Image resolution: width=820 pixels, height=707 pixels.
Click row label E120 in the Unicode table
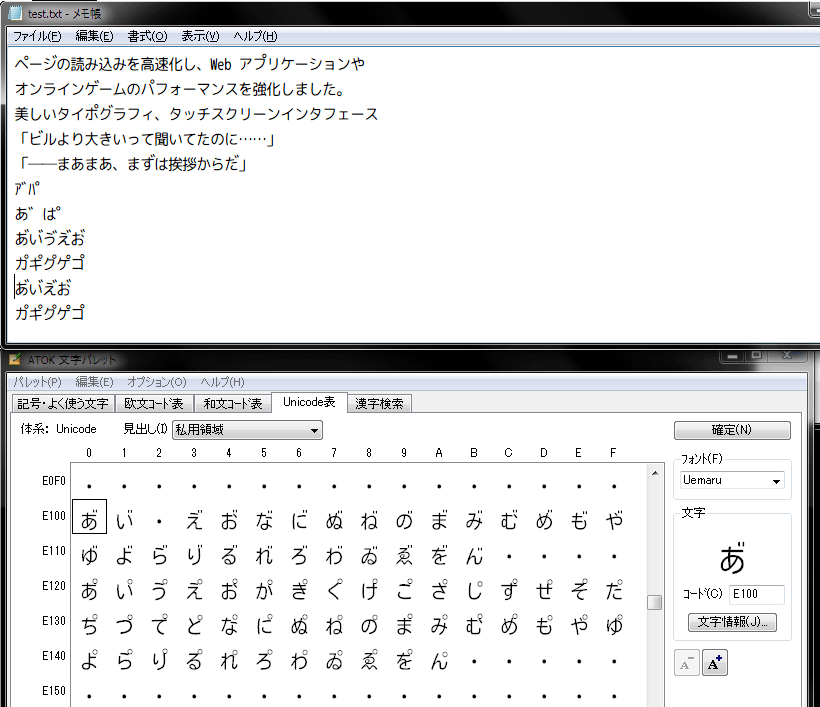tap(54, 586)
